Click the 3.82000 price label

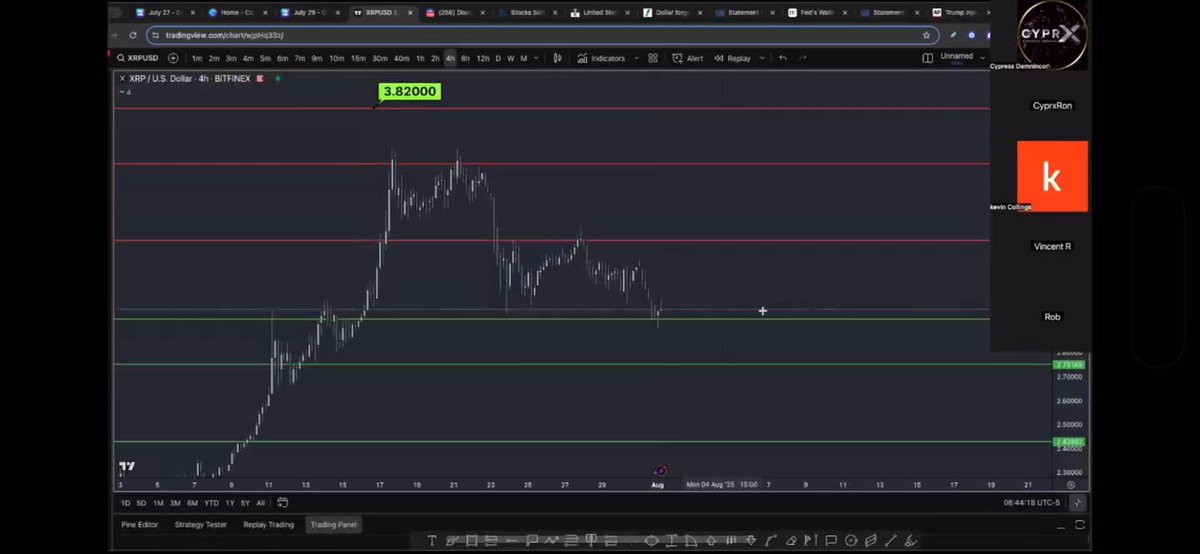(x=410, y=91)
